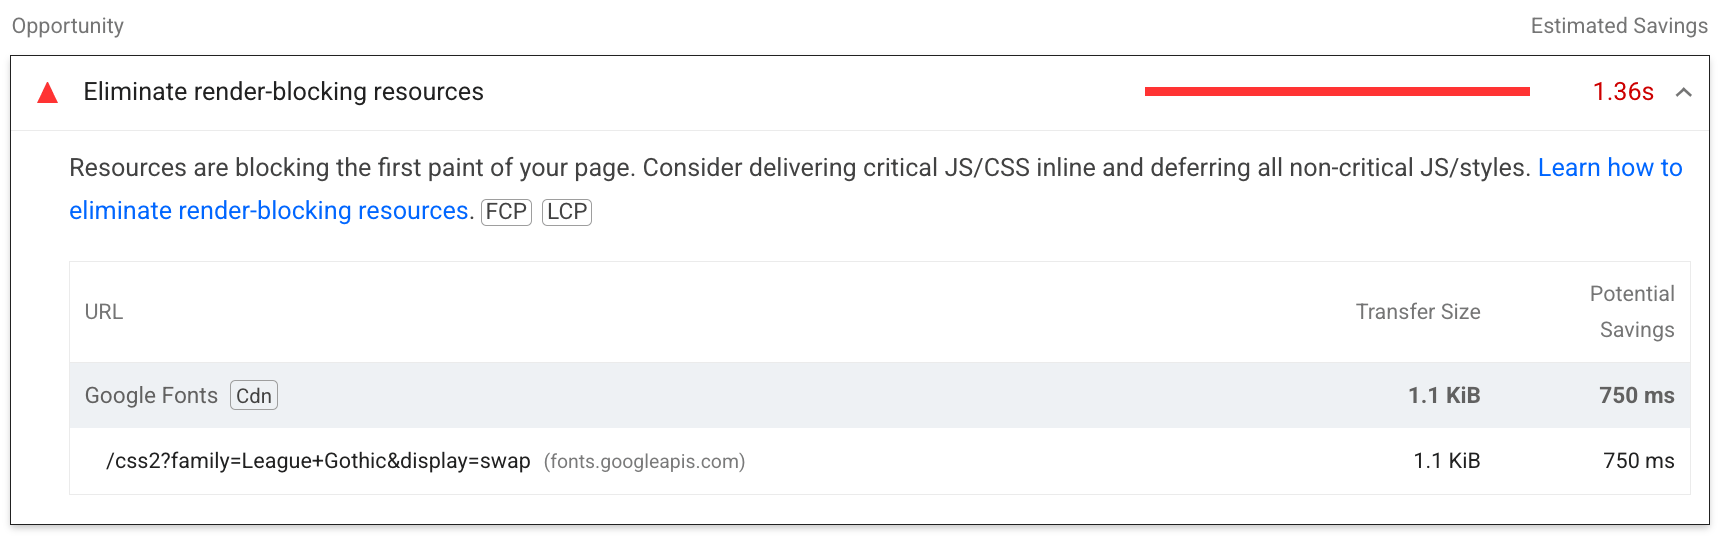
Task: Click the red estimated savings bar
Action: coord(1337,92)
